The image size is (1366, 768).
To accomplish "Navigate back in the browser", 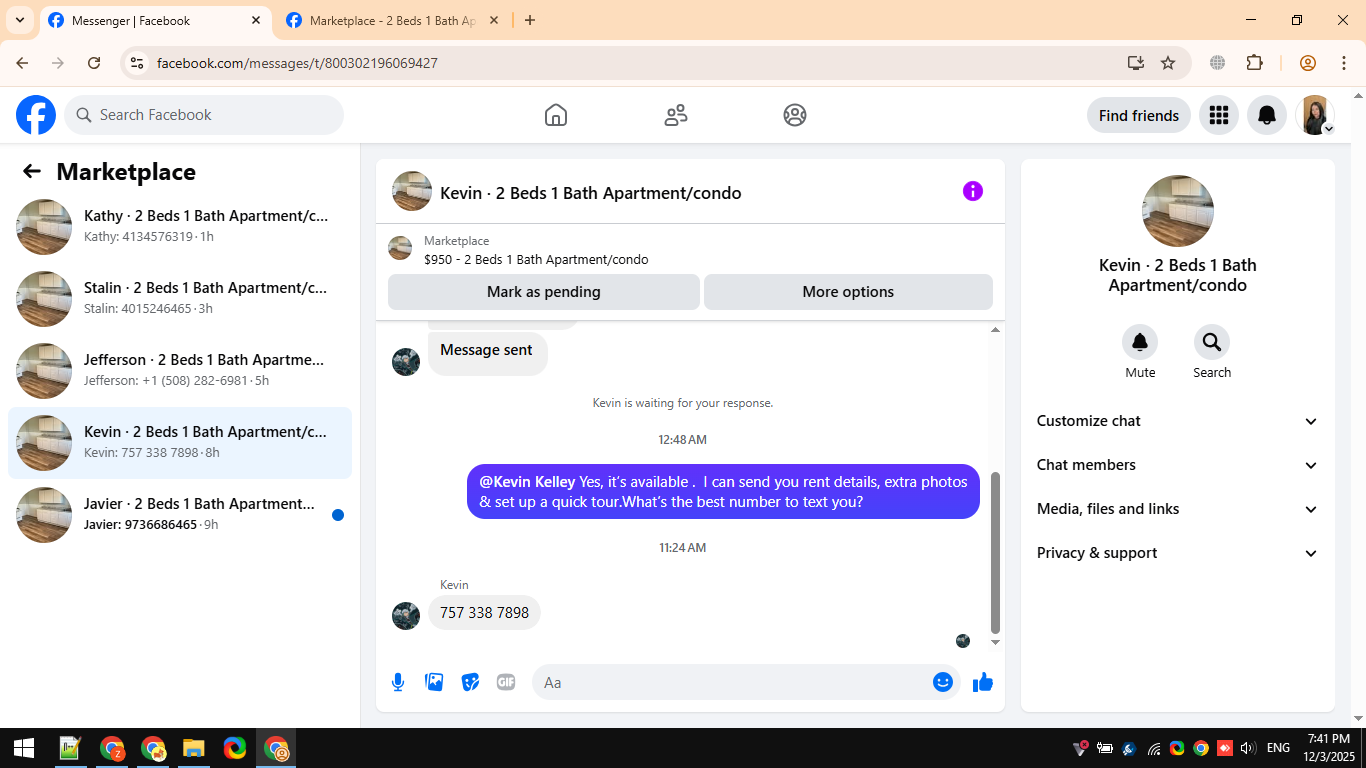I will 22,63.
